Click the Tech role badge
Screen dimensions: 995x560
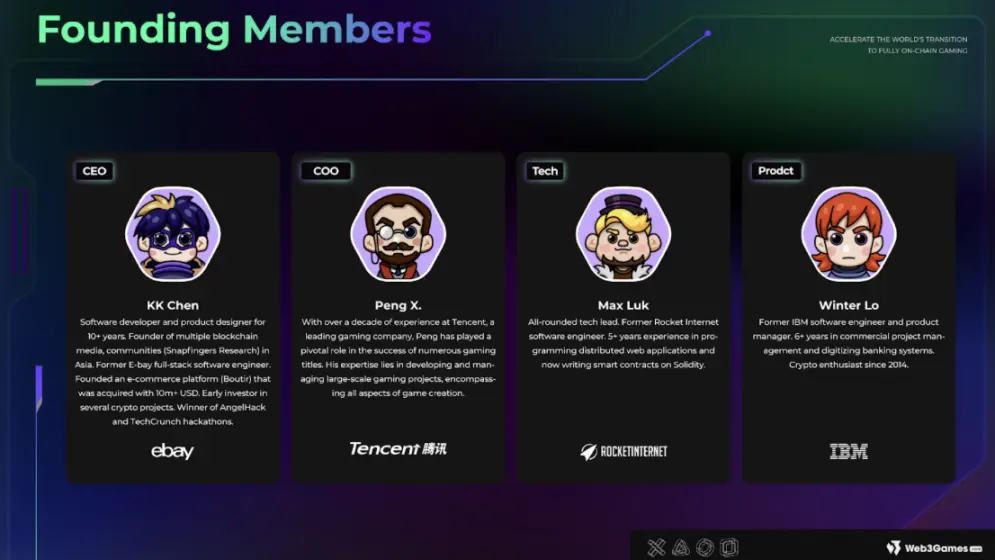tap(545, 171)
